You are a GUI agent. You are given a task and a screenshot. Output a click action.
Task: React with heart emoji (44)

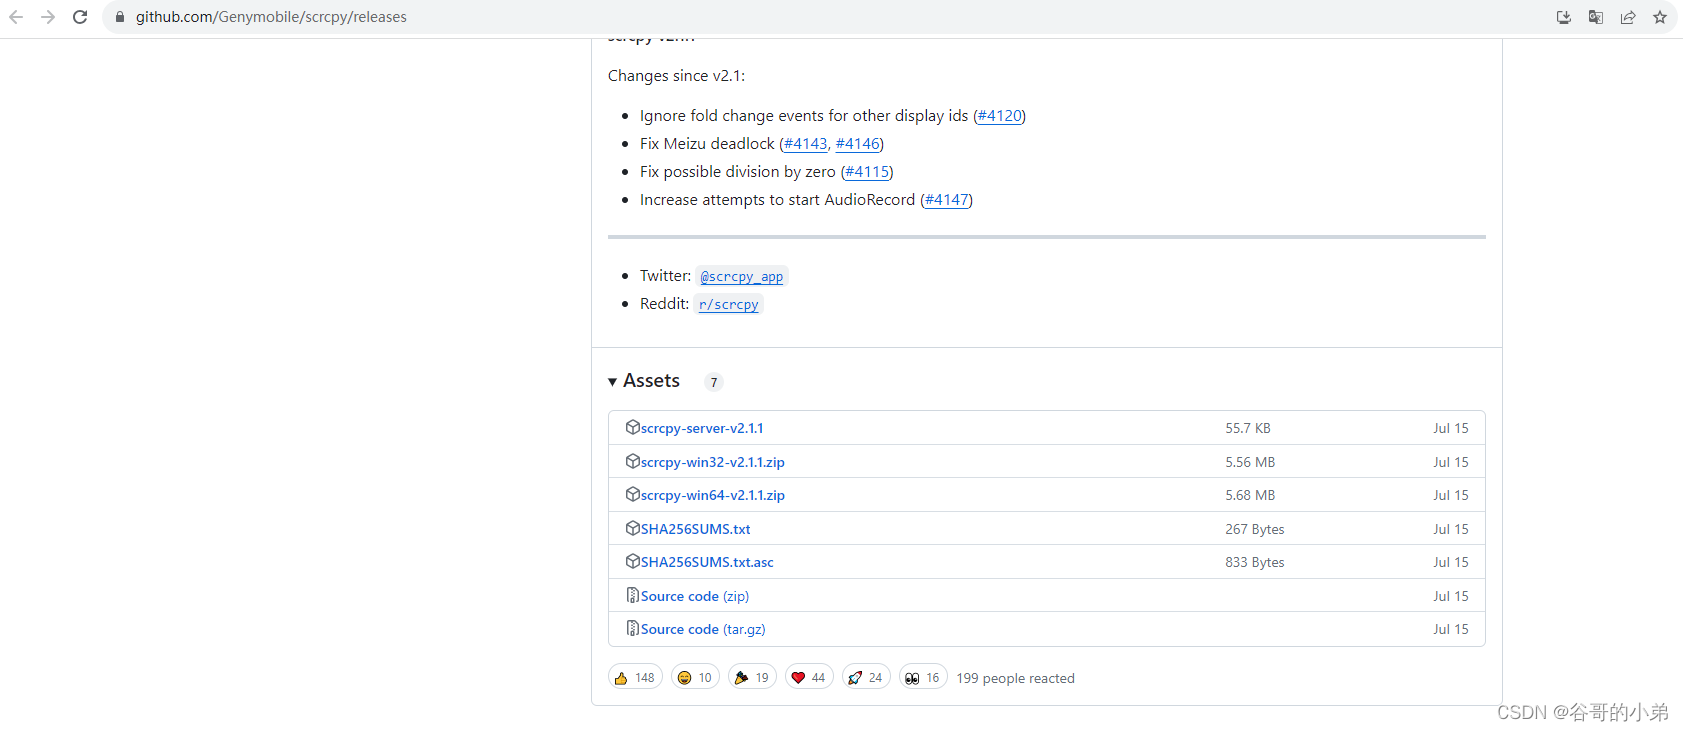[809, 677]
